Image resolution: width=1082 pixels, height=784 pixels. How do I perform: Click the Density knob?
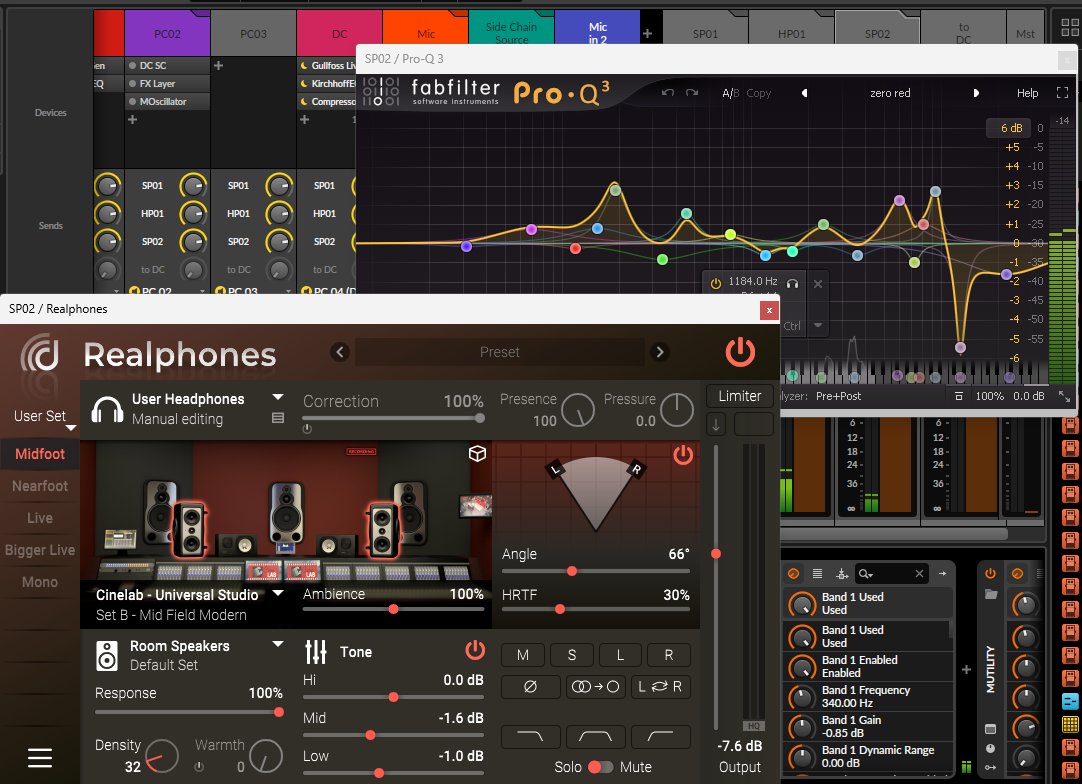click(162, 756)
